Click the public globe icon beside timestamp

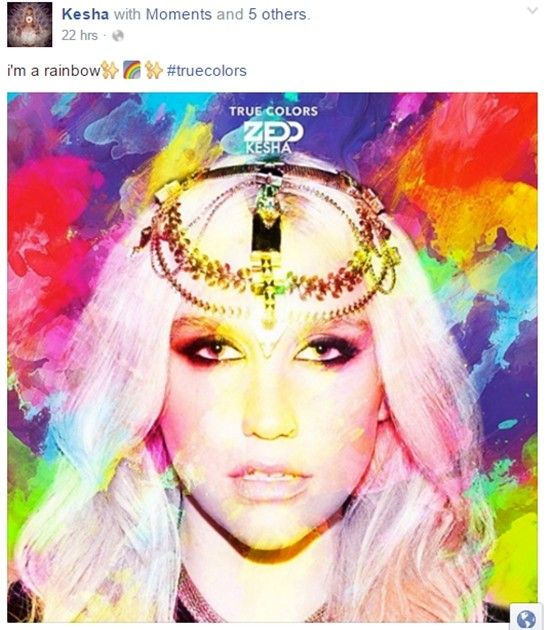pyautogui.click(x=118, y=36)
